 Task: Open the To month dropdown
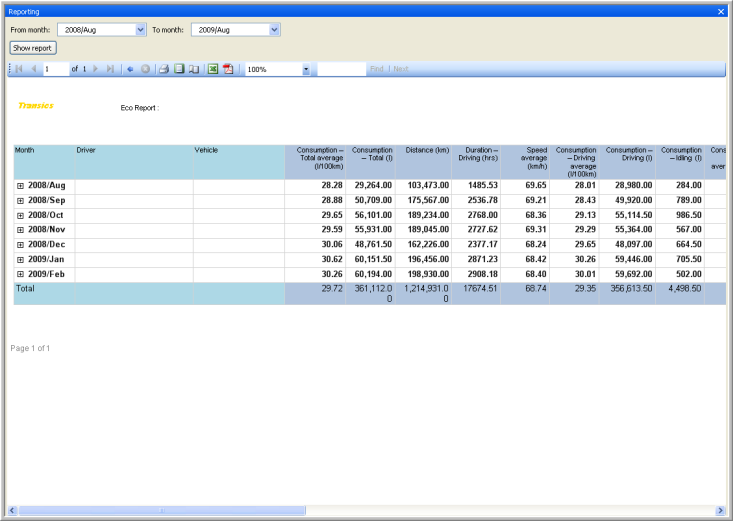274,30
